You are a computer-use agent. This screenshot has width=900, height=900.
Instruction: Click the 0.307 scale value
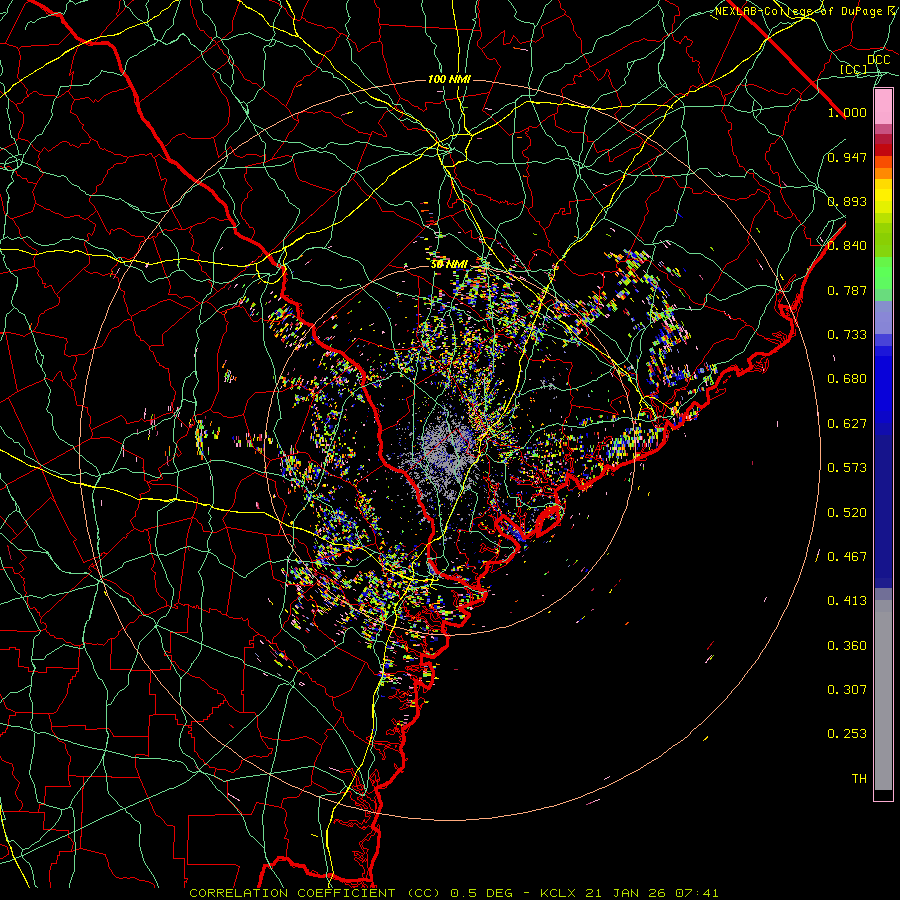tap(847, 690)
